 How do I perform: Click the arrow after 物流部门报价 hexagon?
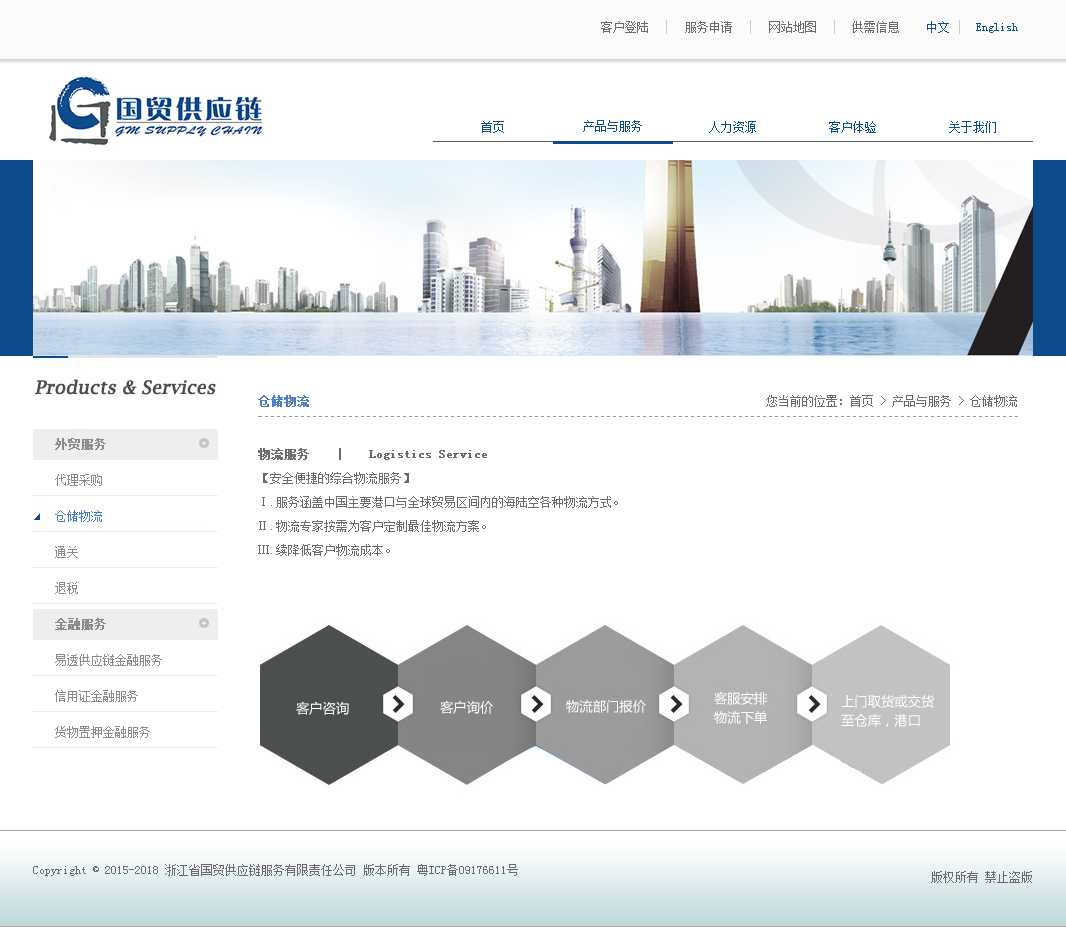click(x=674, y=705)
